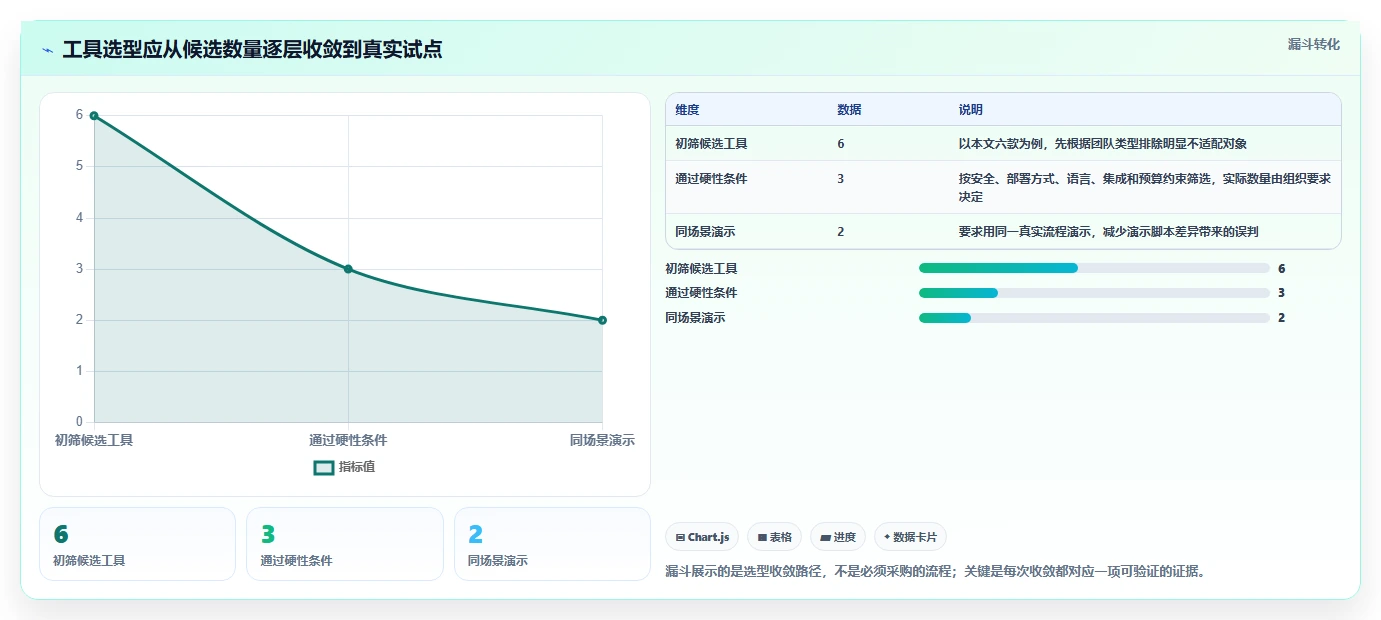Click the x-axis label 通过硬性条件
Image resolution: width=1381 pixels, height=620 pixels.
[x=348, y=441]
